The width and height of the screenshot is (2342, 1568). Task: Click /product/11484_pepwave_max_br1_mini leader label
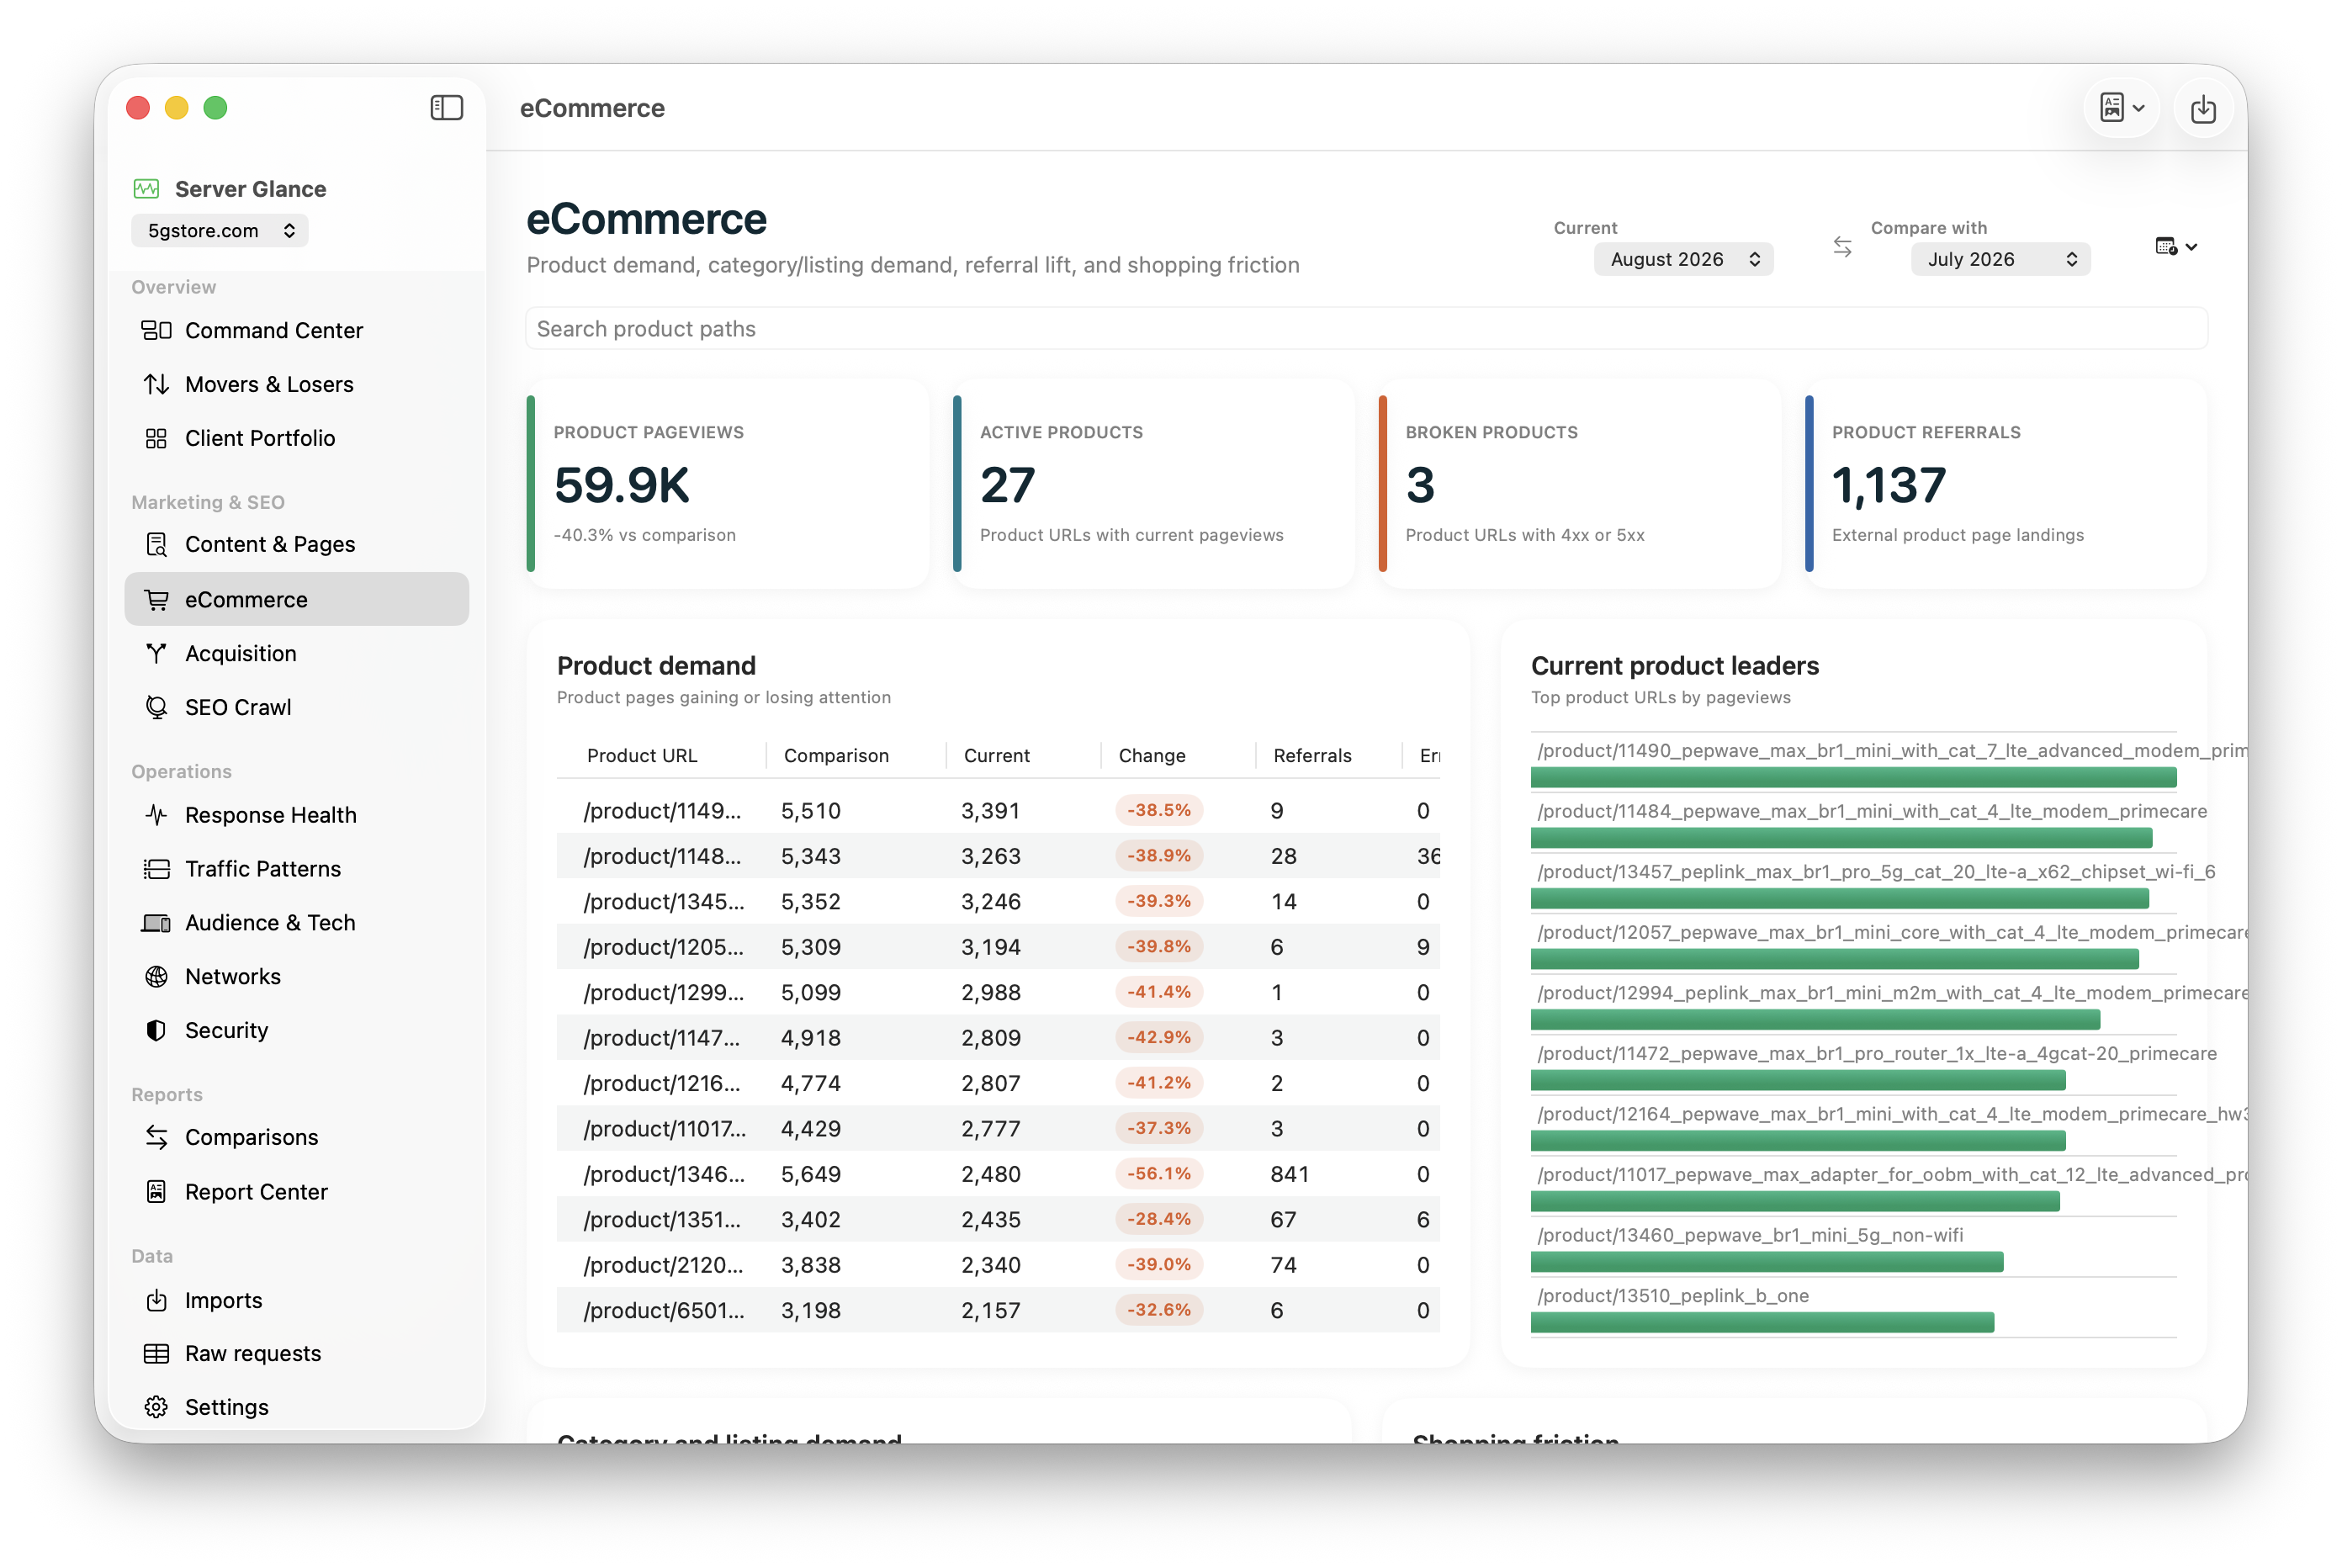(1870, 811)
